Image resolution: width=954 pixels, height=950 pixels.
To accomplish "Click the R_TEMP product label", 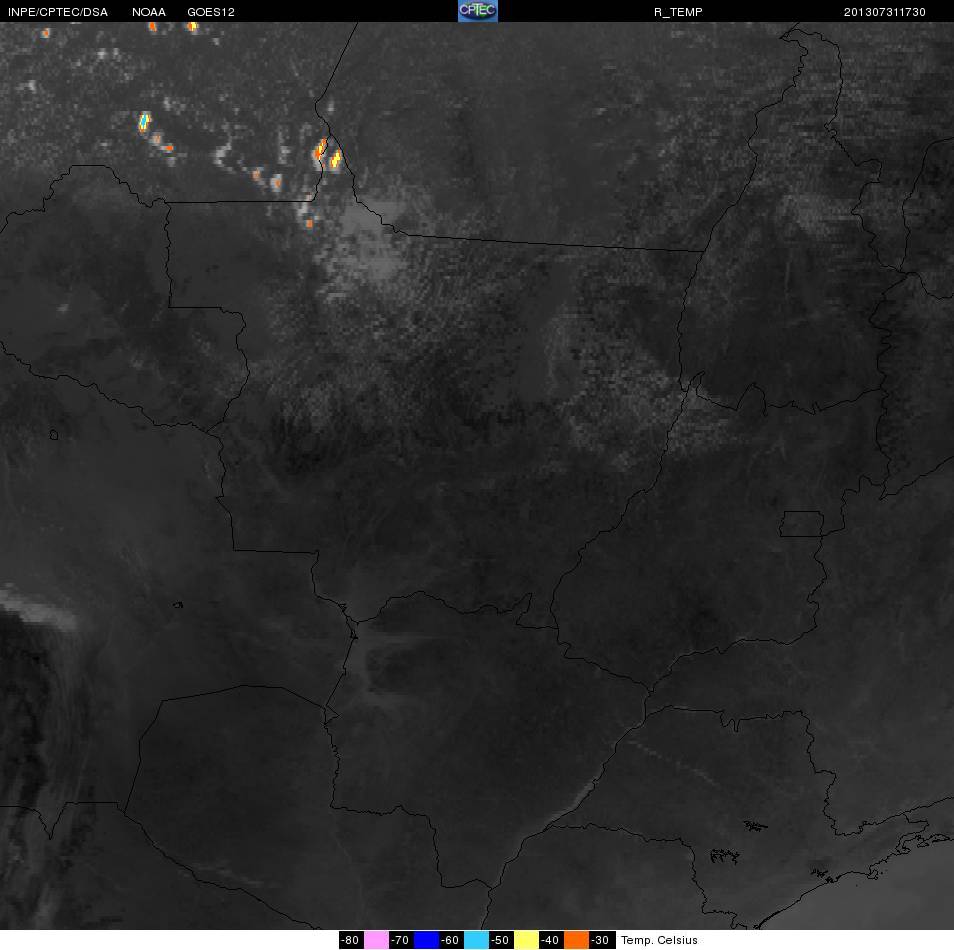I will [678, 12].
